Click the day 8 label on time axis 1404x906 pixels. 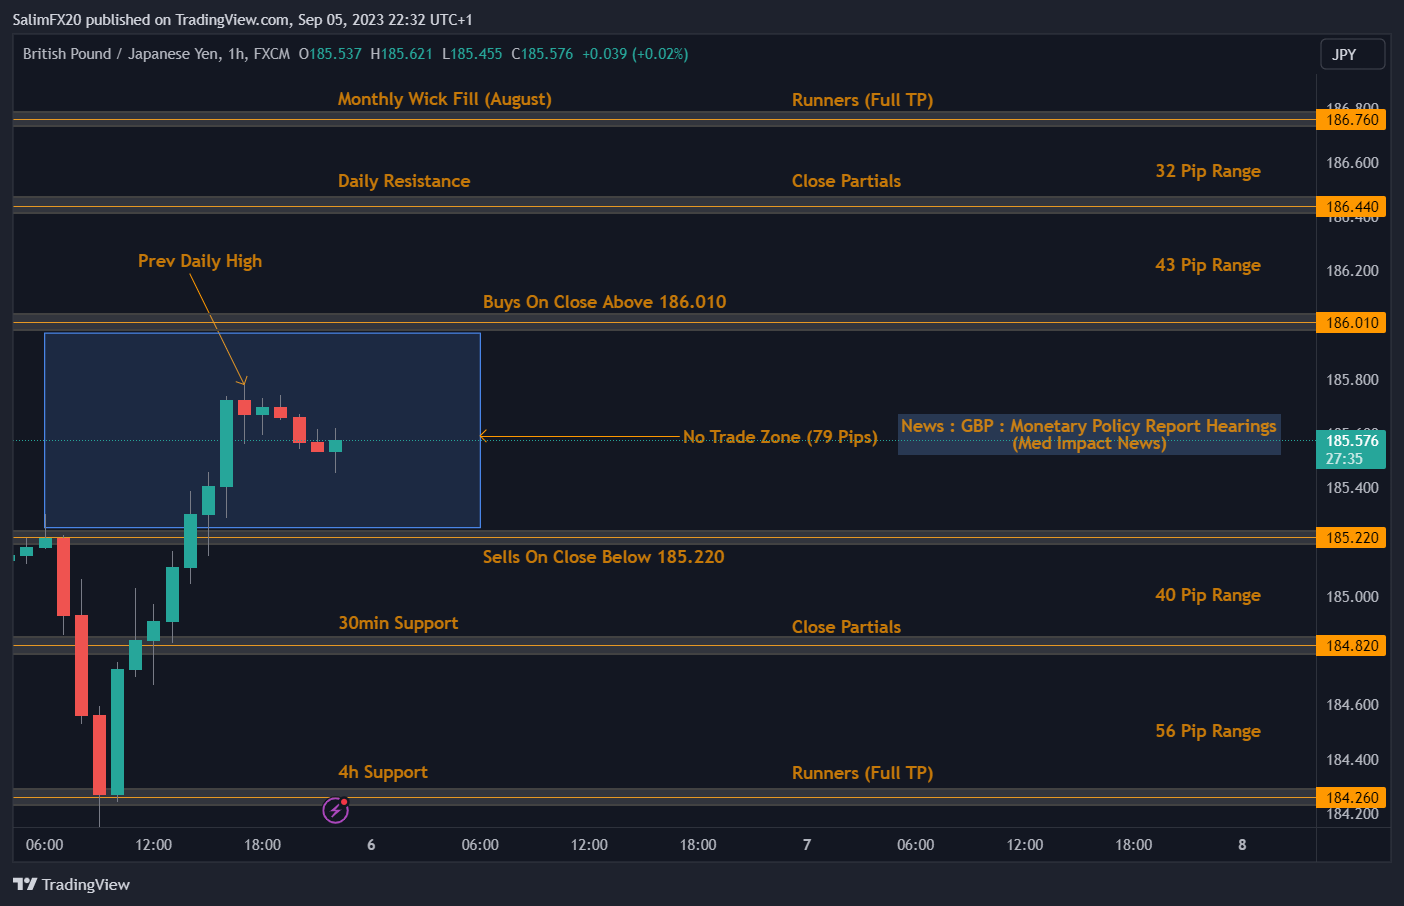pos(1242,845)
